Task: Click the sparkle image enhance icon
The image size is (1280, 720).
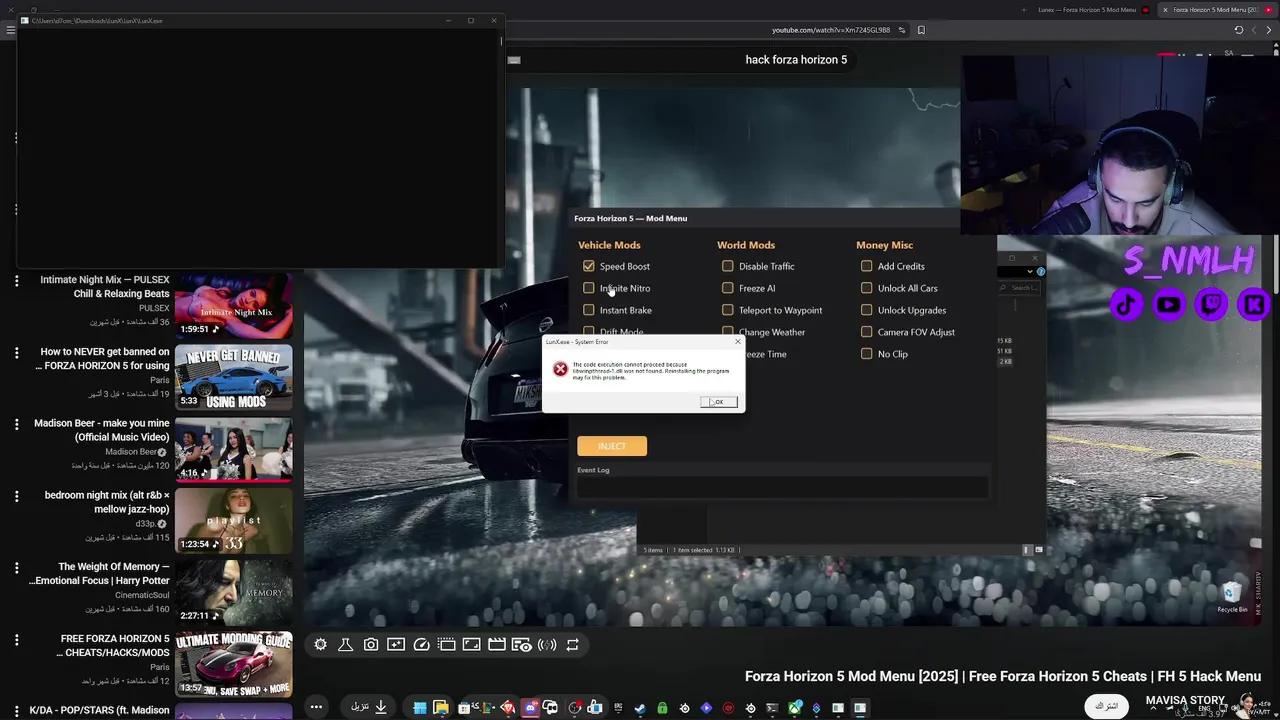Action: point(396,645)
